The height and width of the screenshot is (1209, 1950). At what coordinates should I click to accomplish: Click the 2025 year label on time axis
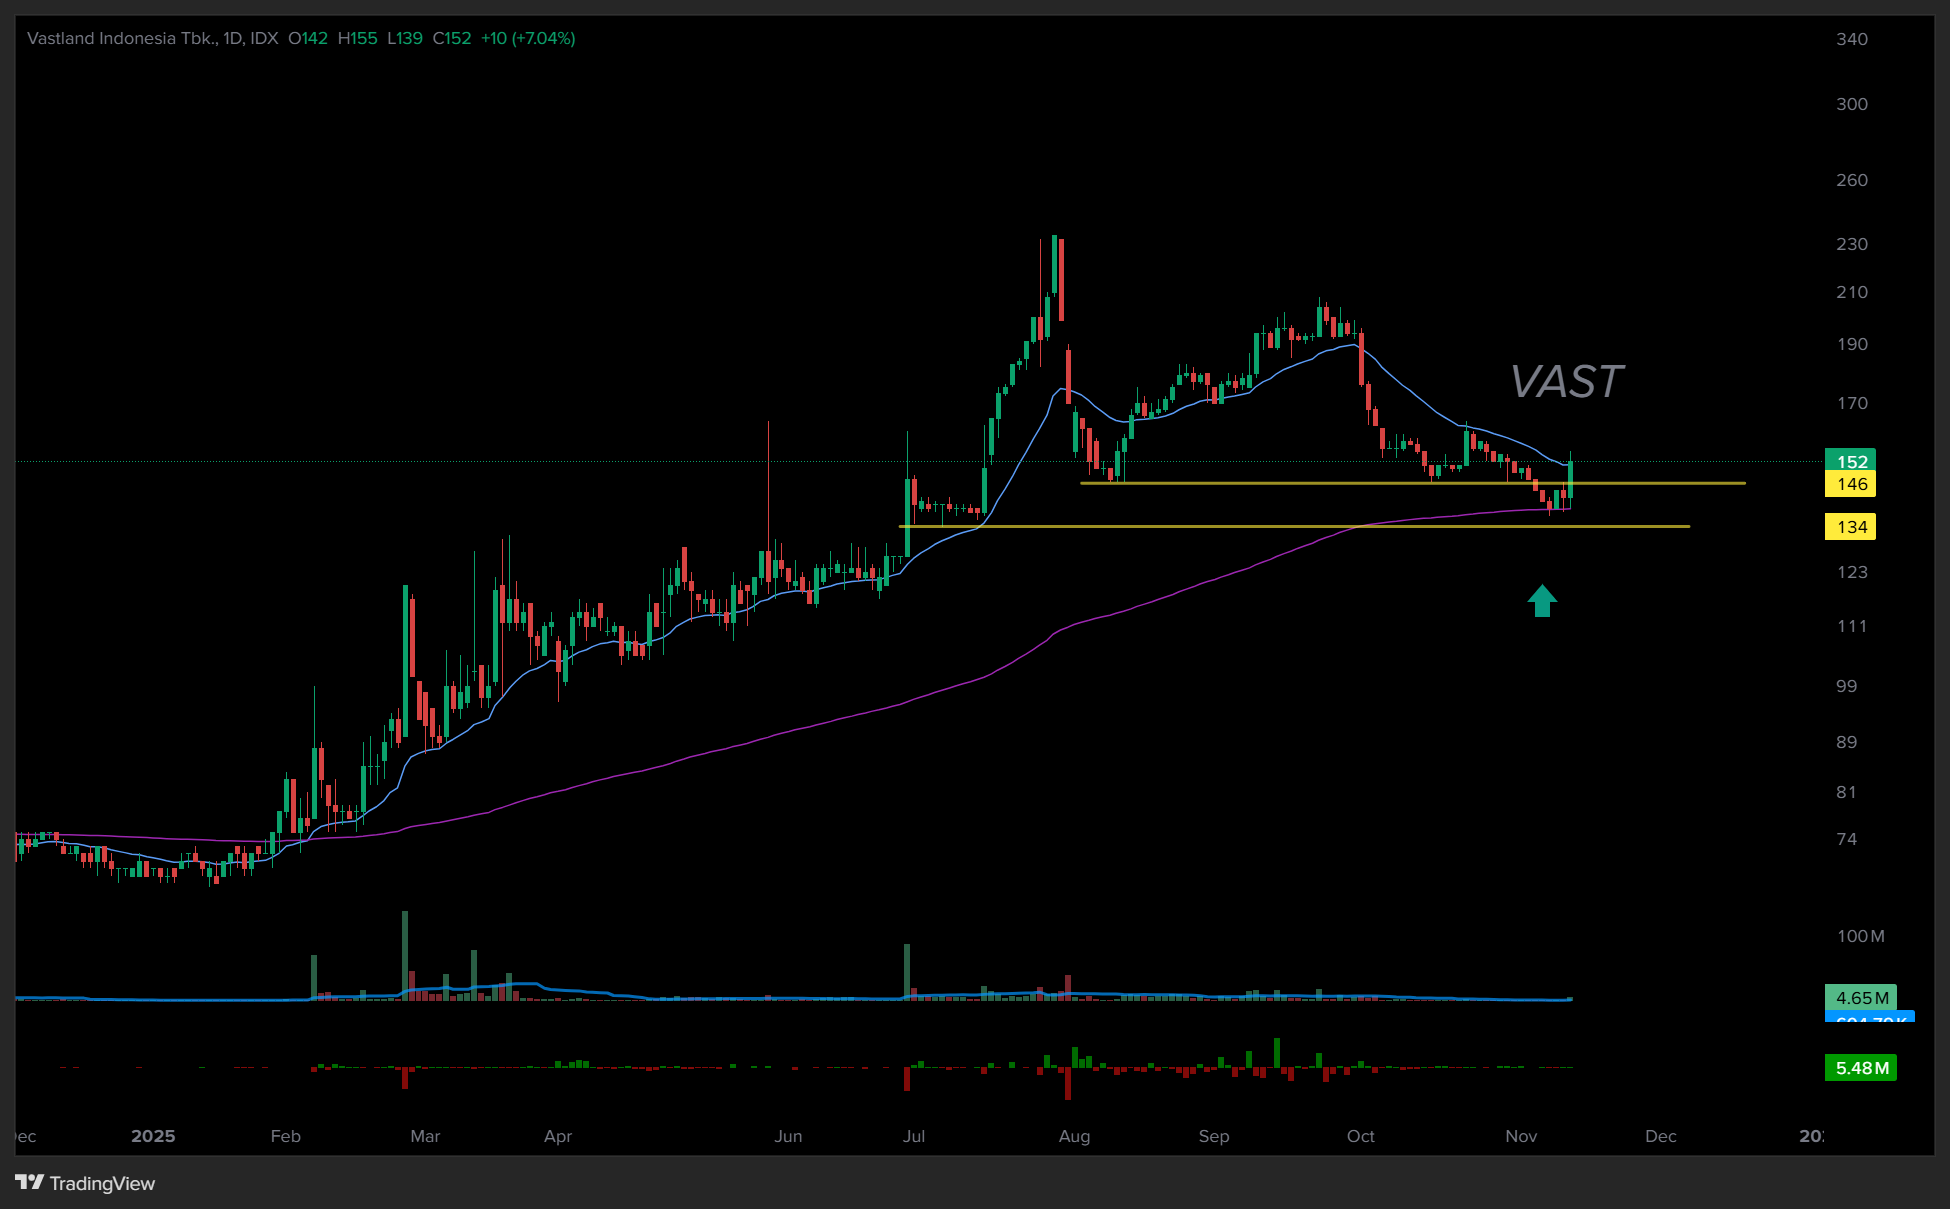[x=153, y=1136]
